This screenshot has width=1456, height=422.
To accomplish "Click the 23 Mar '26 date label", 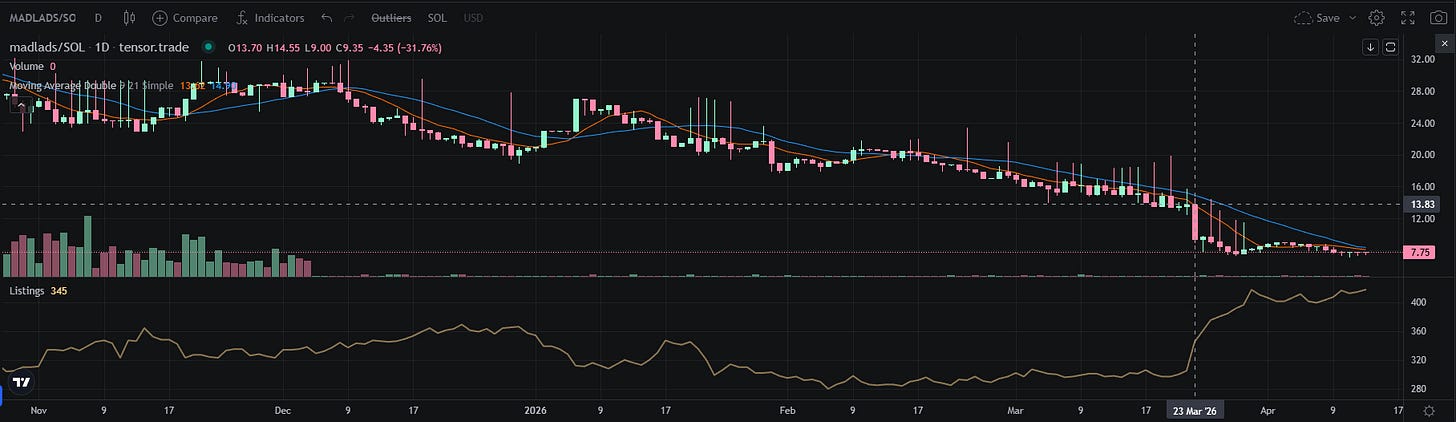I will point(1196,410).
